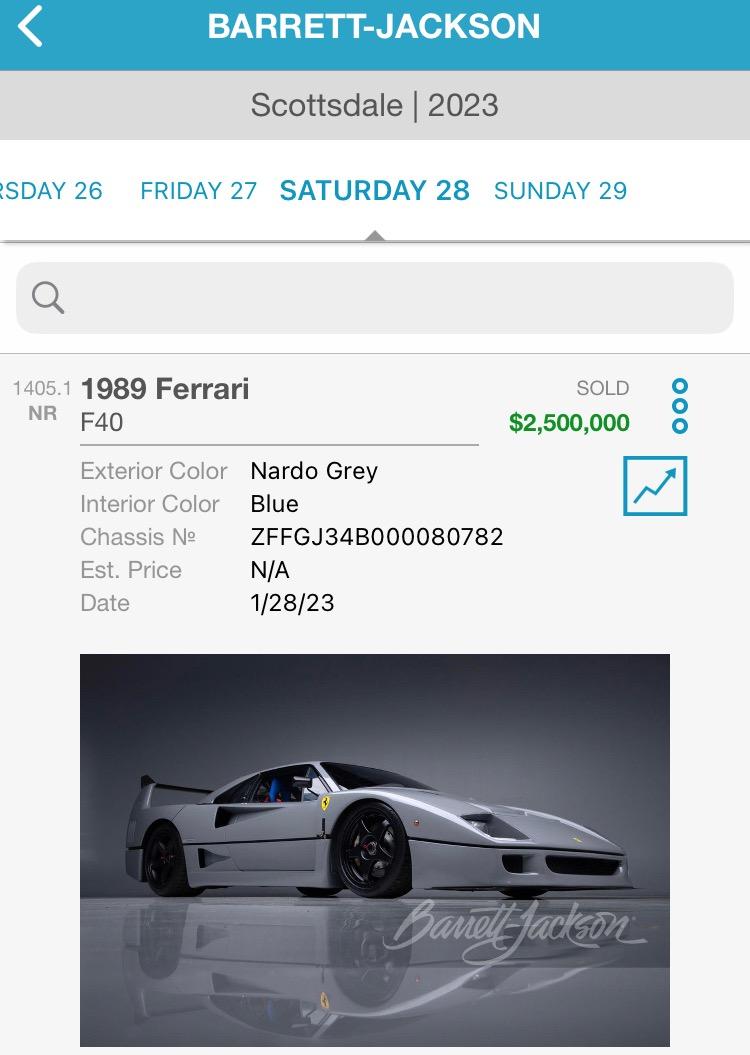Tap the F40 model name
Viewport: 750px width, 1055px height.
tap(102, 422)
